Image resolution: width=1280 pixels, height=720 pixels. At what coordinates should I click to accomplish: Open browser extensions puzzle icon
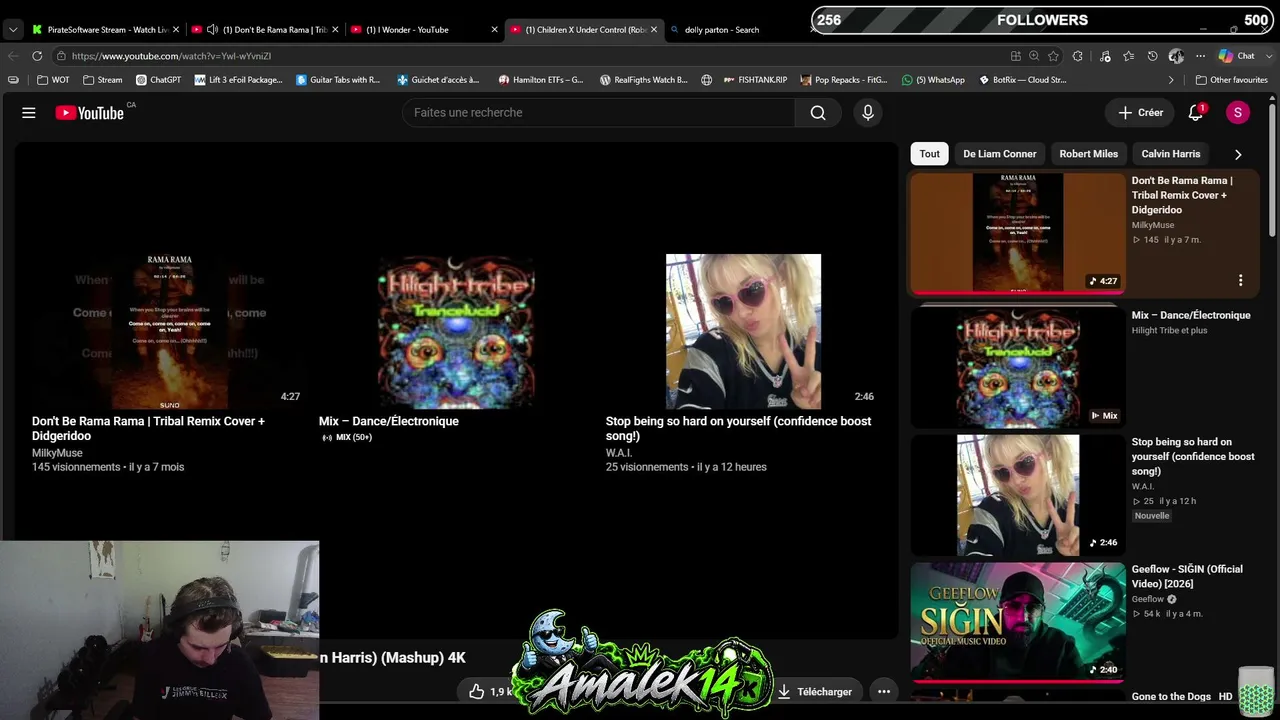[x=1078, y=56]
